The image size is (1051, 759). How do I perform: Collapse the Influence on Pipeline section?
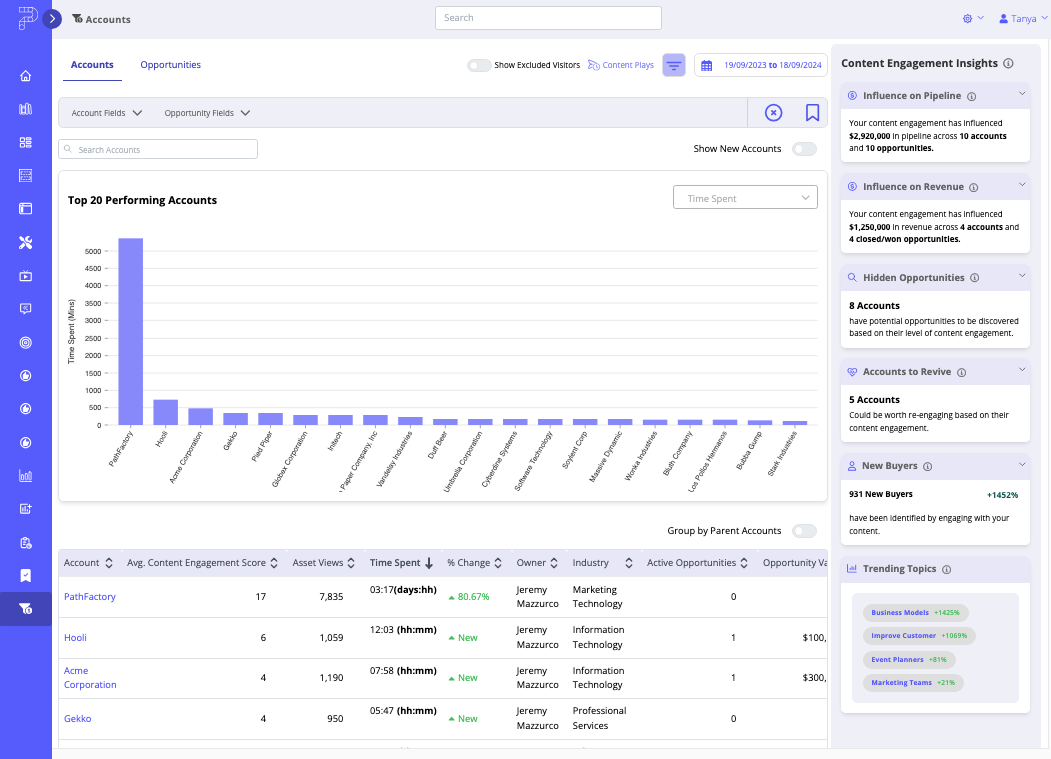click(x=1021, y=95)
